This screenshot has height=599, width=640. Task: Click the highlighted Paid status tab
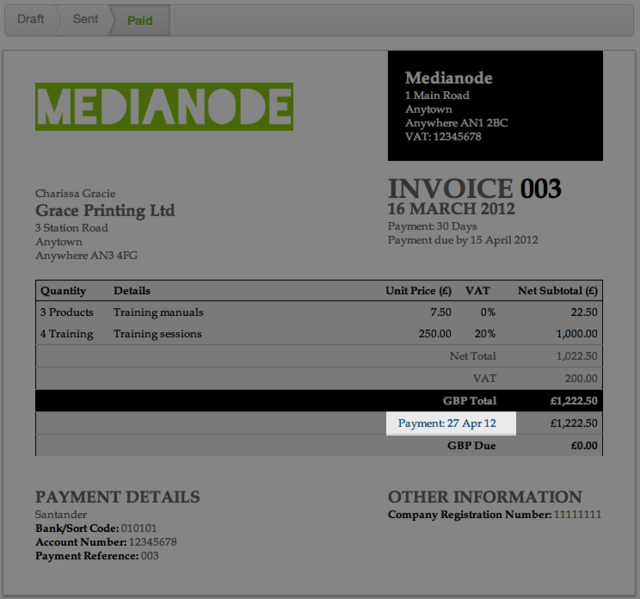click(x=140, y=20)
